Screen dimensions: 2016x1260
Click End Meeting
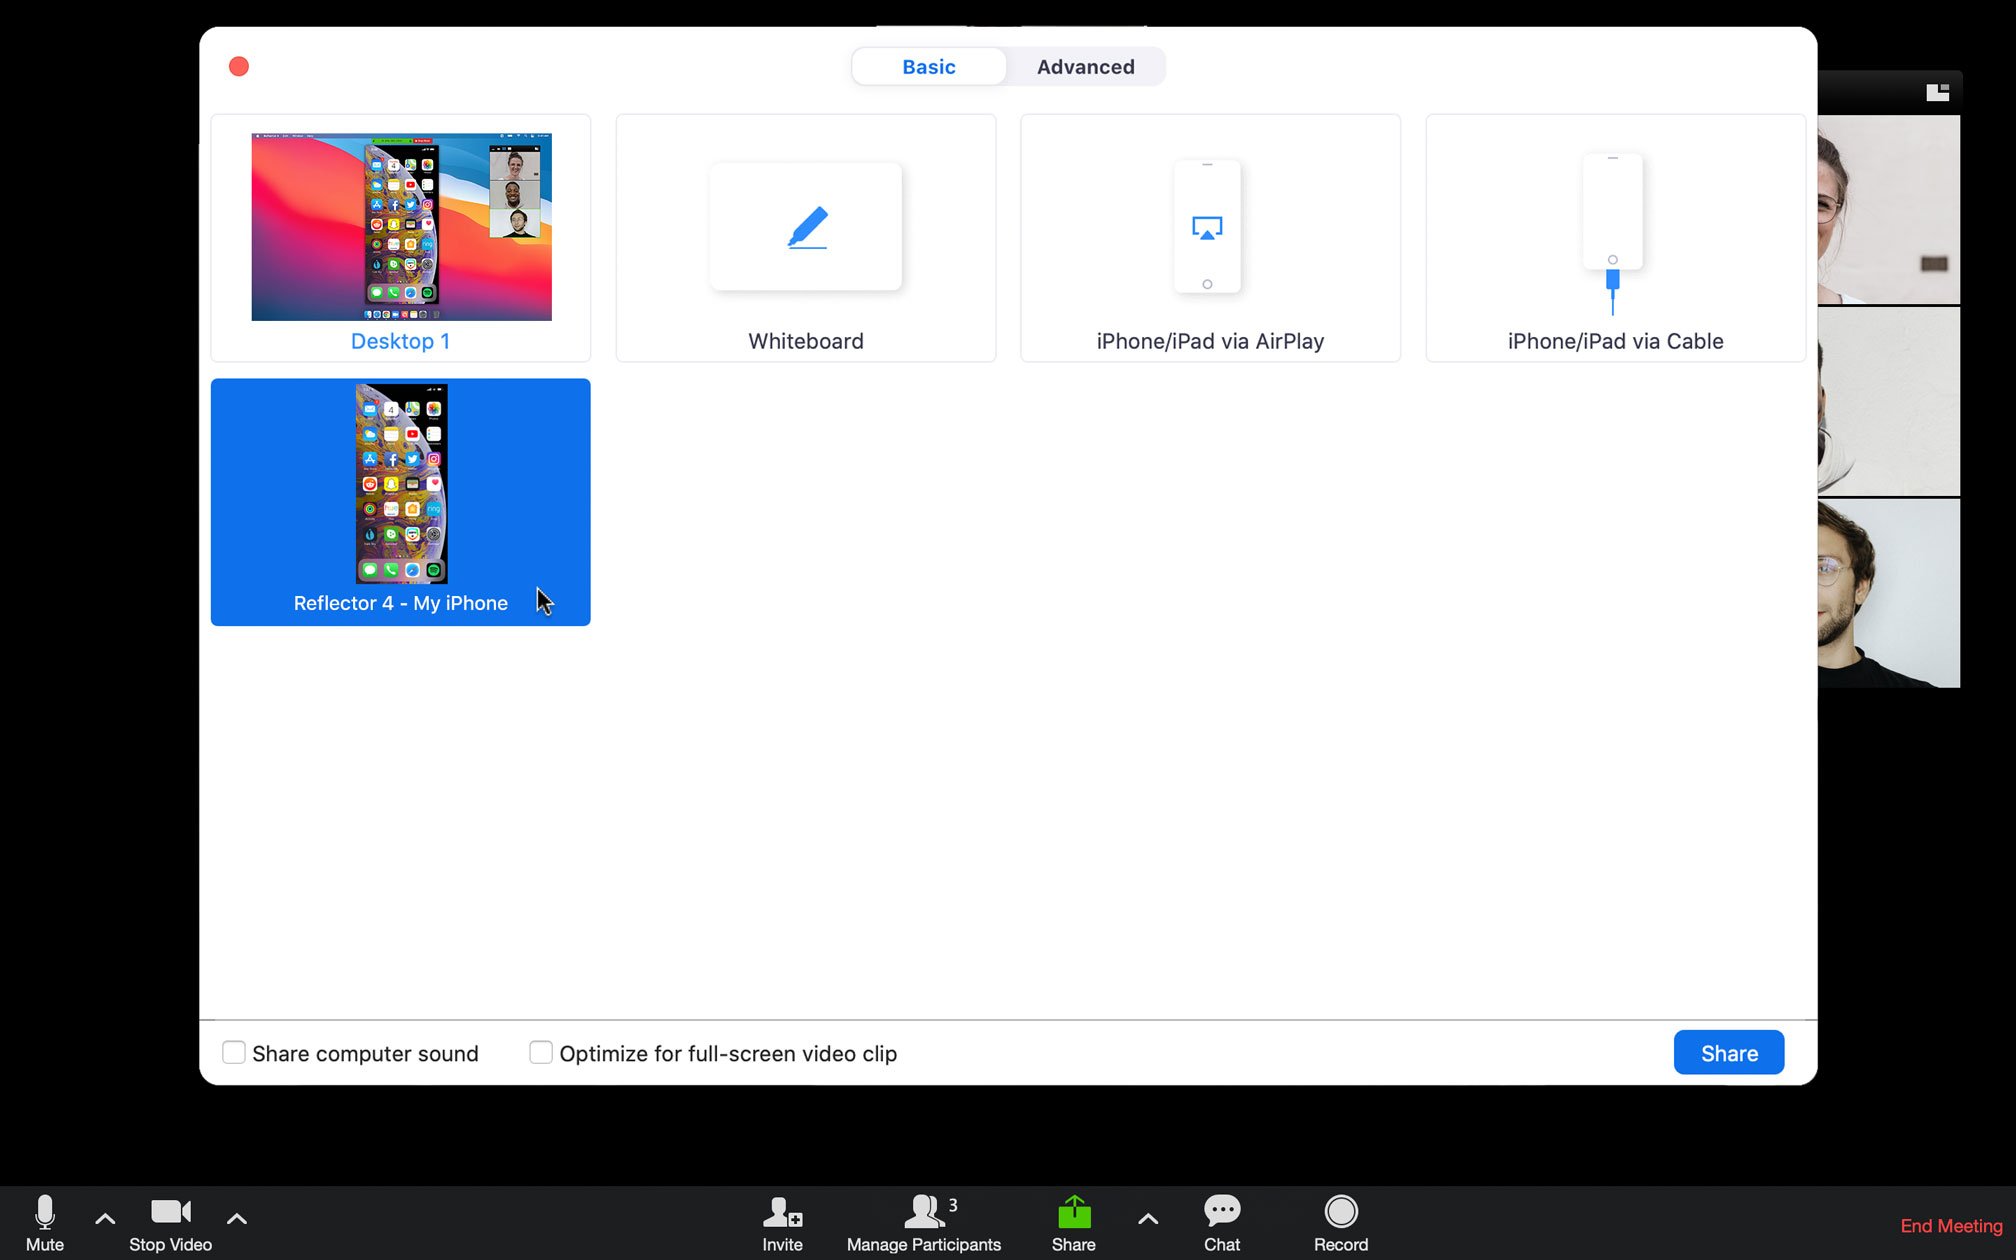pos(1950,1225)
